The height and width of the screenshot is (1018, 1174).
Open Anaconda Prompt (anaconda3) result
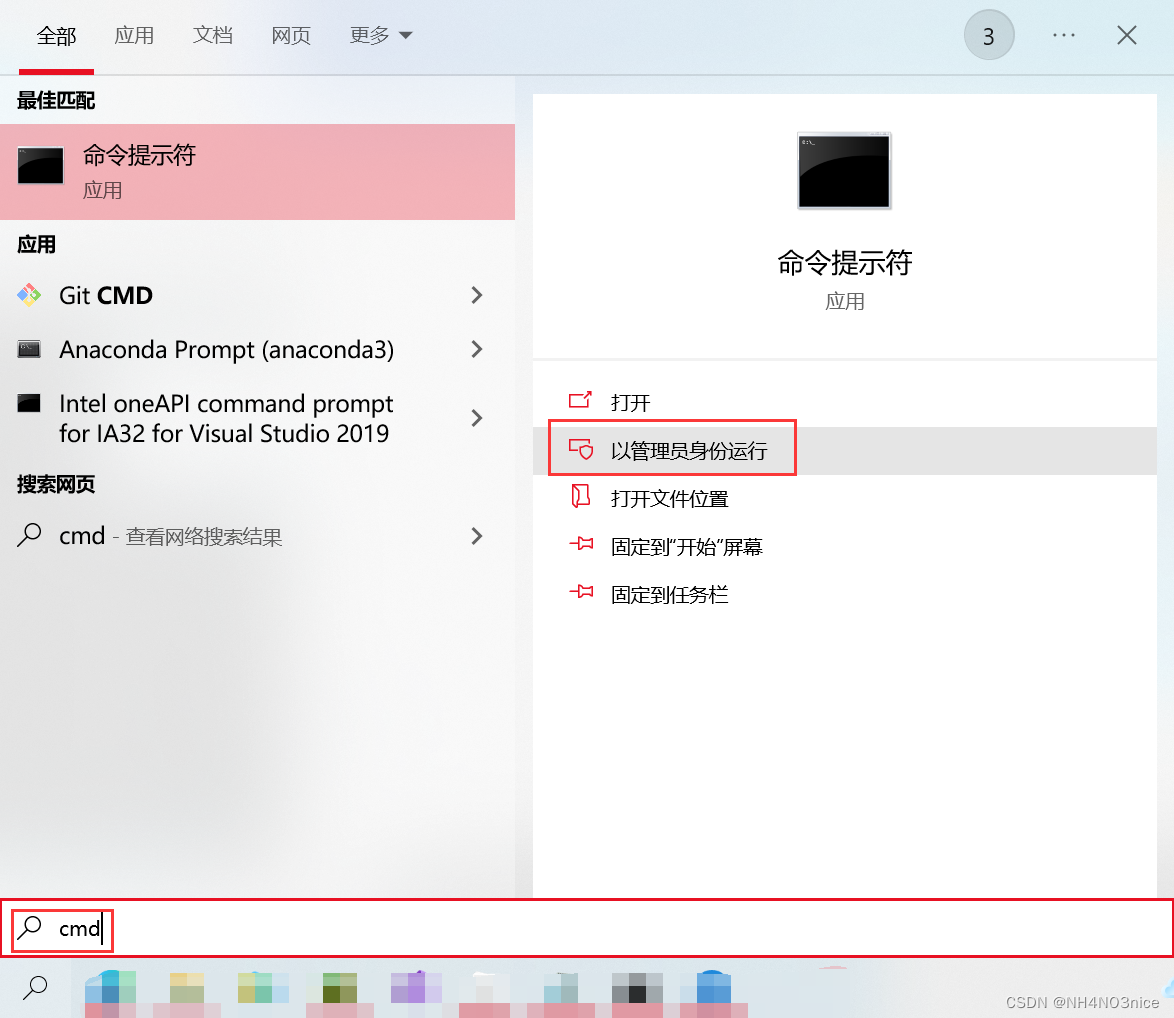(x=258, y=350)
